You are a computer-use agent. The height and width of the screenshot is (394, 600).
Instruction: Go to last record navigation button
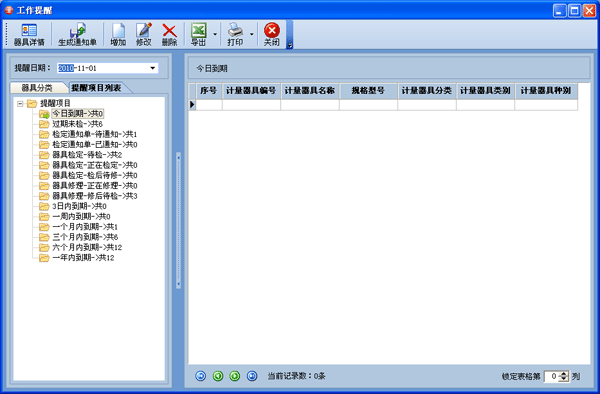[x=252, y=376]
